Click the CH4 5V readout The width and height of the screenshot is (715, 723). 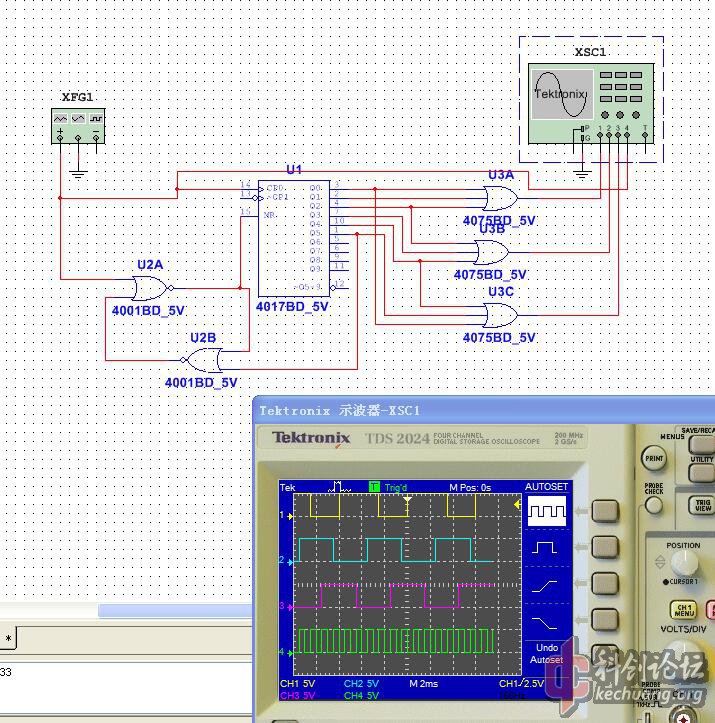(361, 695)
